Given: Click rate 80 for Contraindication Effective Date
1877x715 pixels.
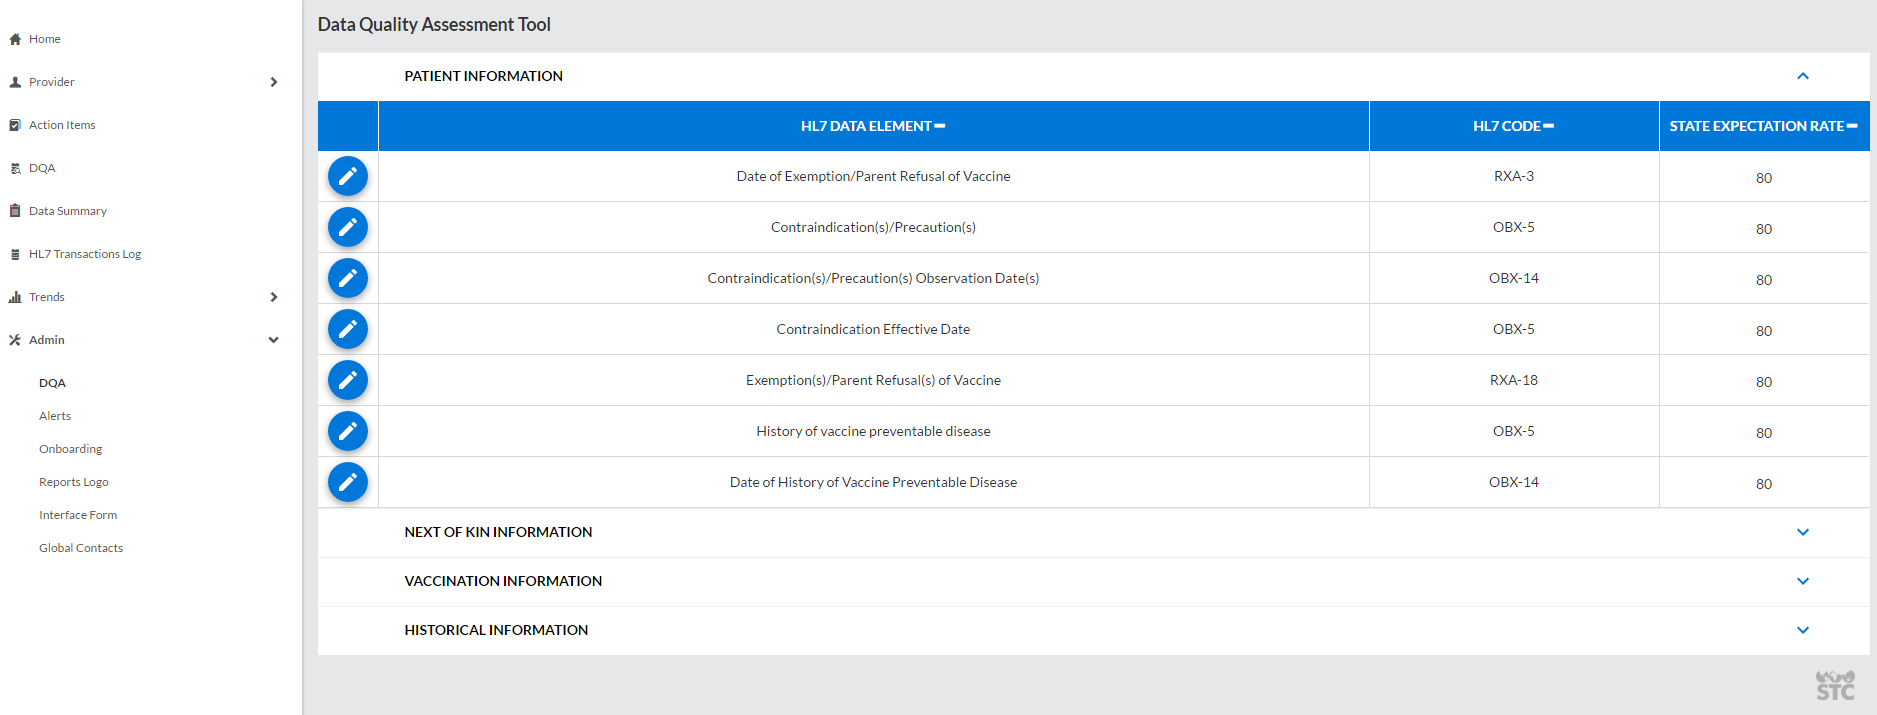Looking at the screenshot, I should click(x=1764, y=331).
